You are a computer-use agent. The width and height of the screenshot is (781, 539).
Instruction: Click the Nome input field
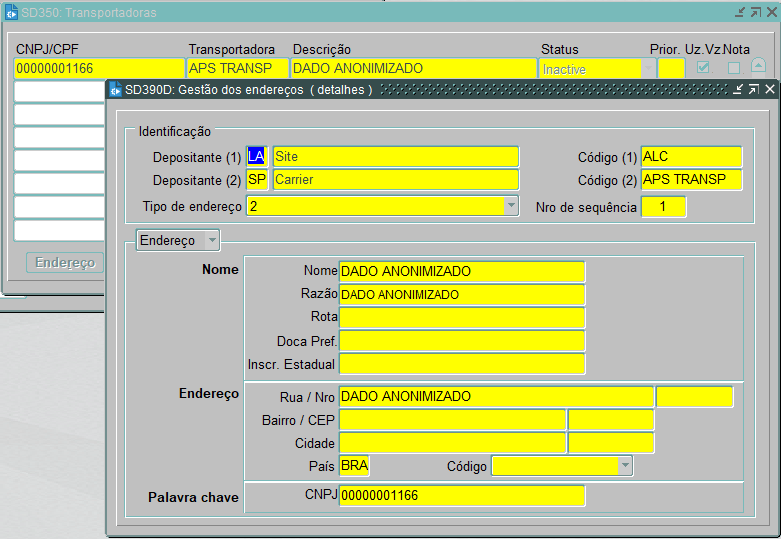[x=462, y=271]
